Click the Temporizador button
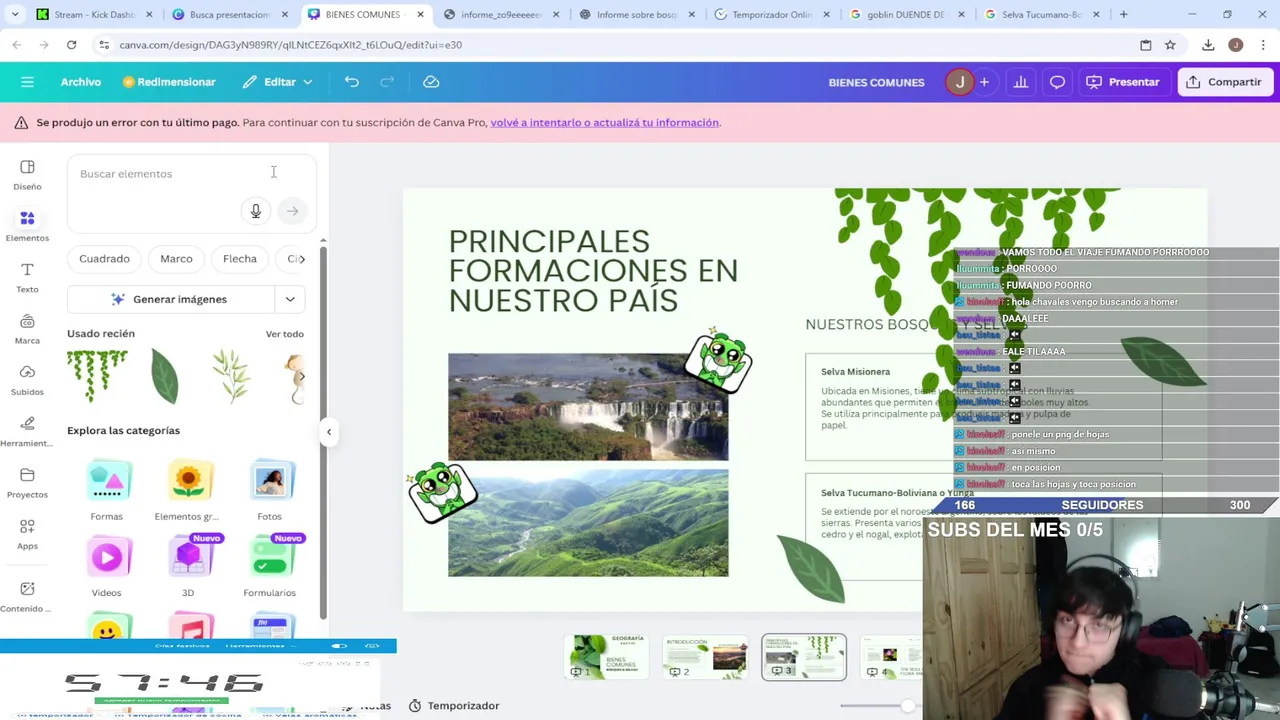Viewport: 1280px width, 720px height. [x=454, y=706]
